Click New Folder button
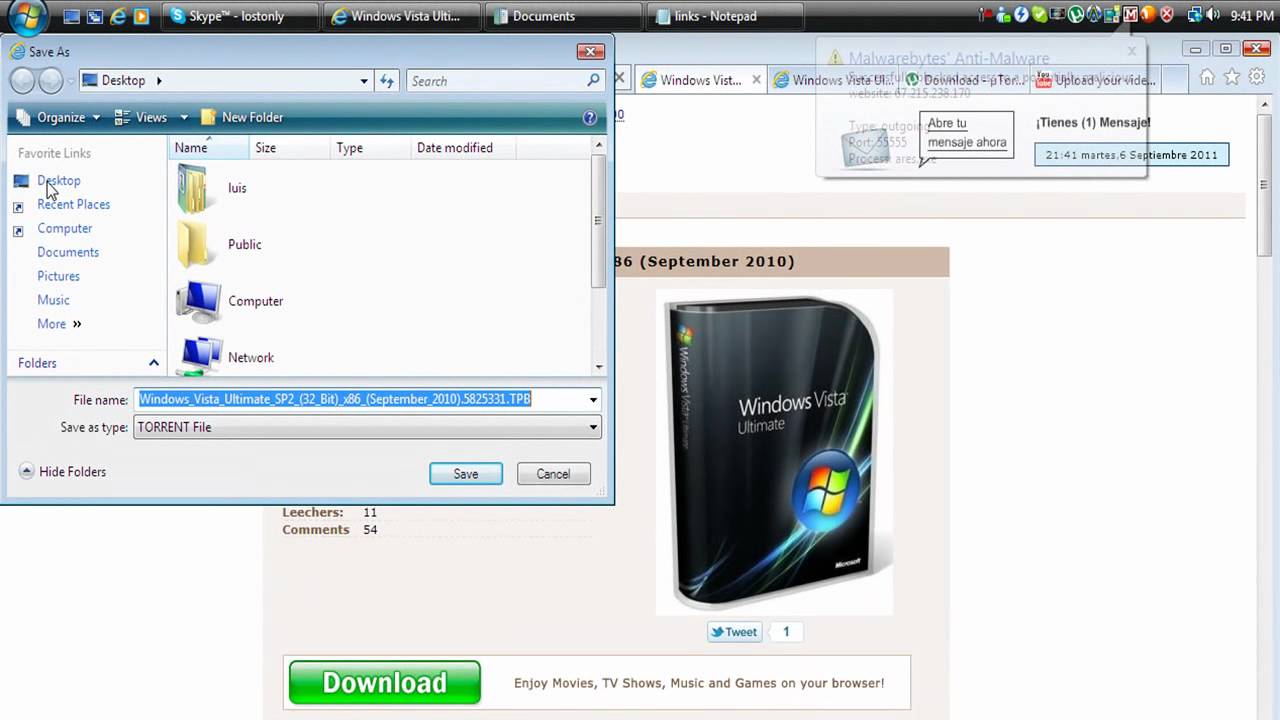Image resolution: width=1280 pixels, height=720 pixels. [242, 117]
